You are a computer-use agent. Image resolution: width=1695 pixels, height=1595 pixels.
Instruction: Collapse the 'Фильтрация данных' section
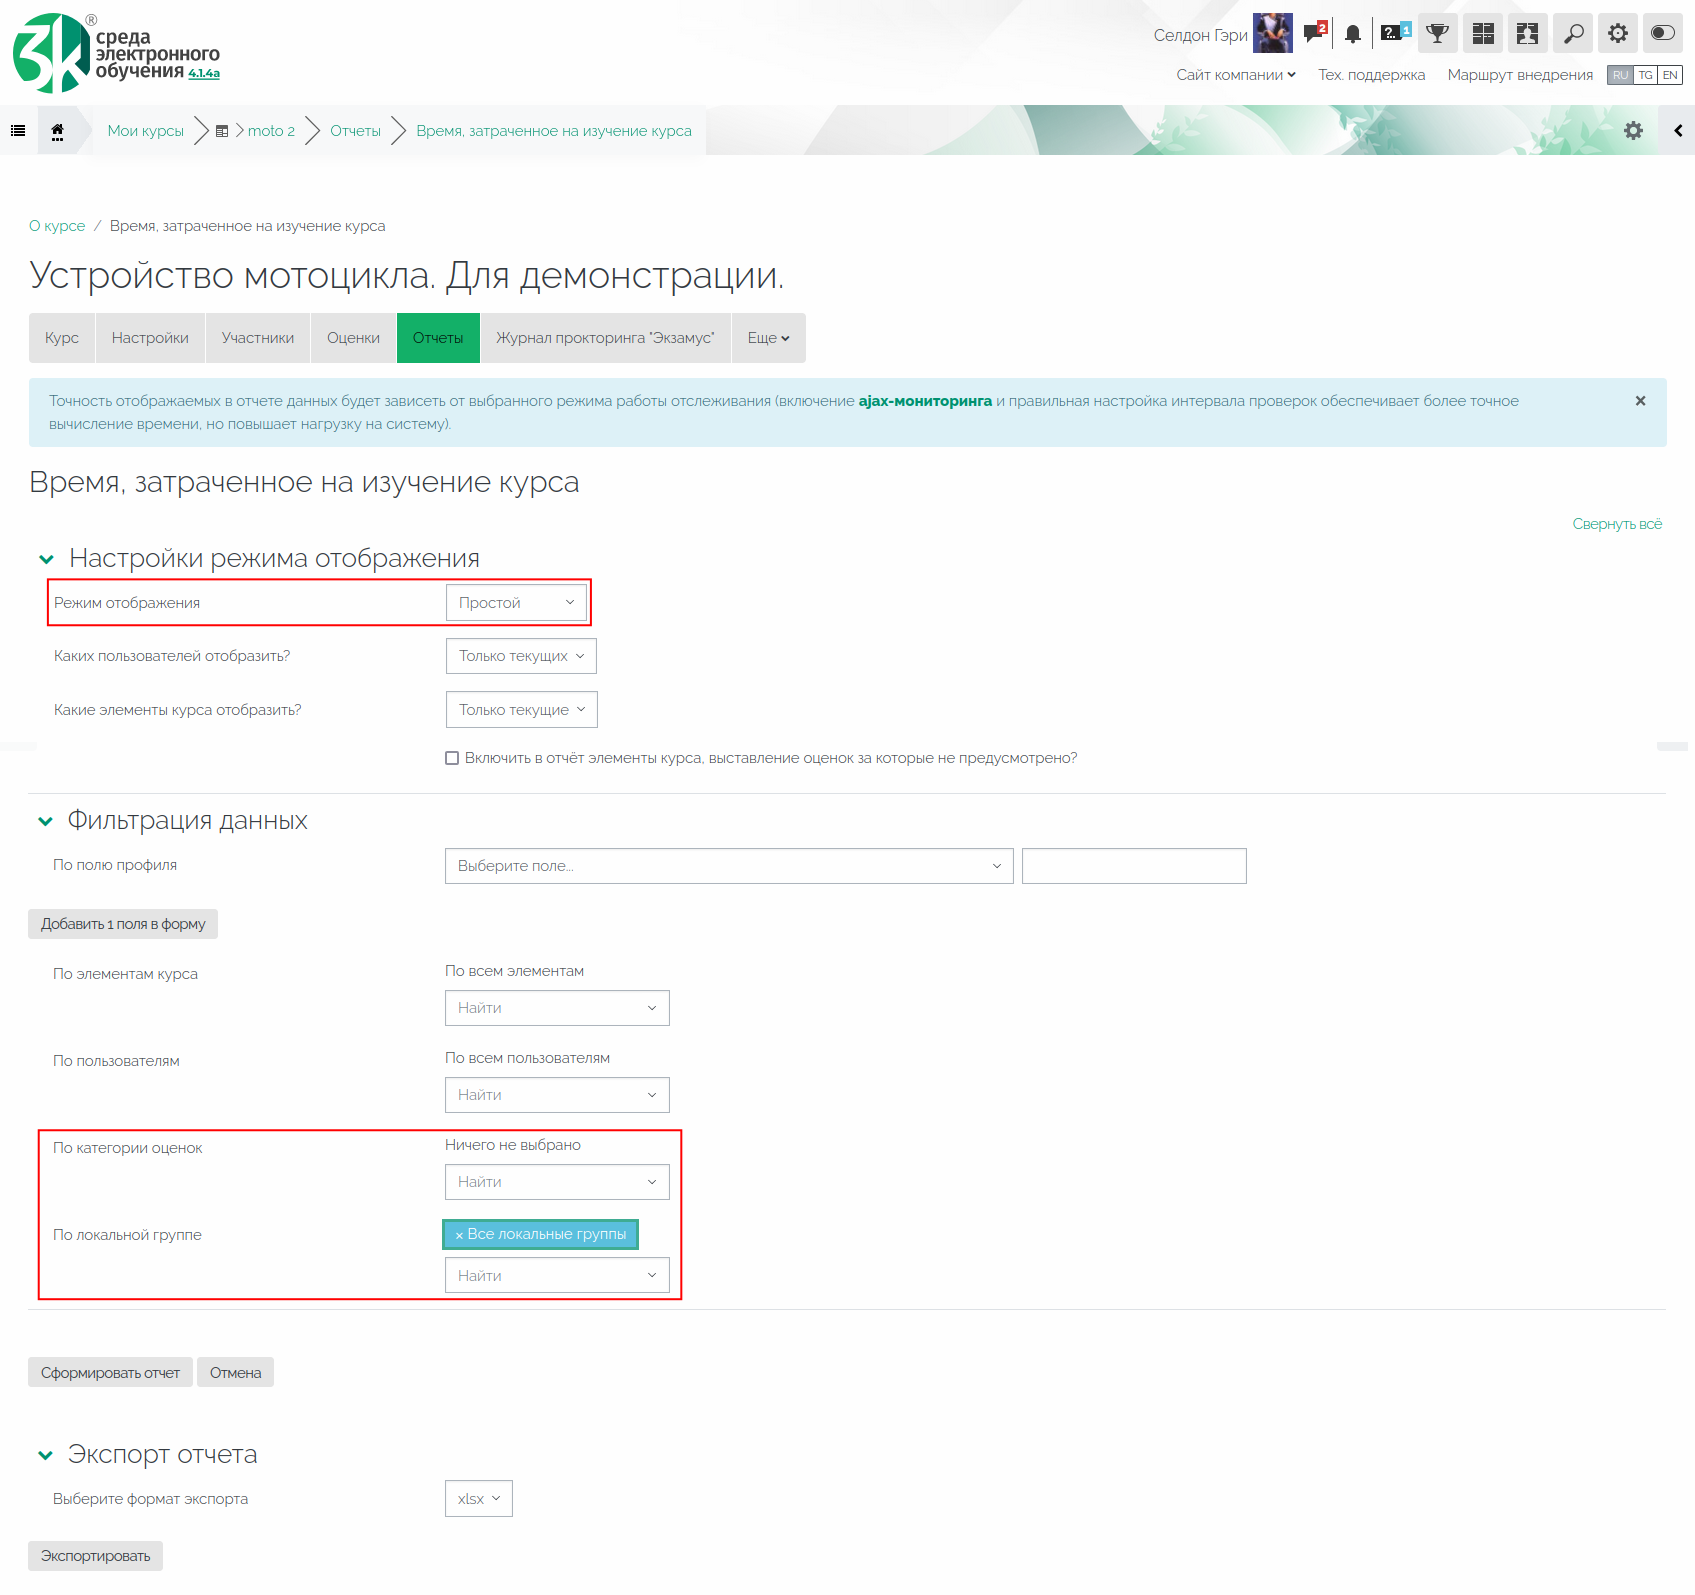[x=45, y=821]
